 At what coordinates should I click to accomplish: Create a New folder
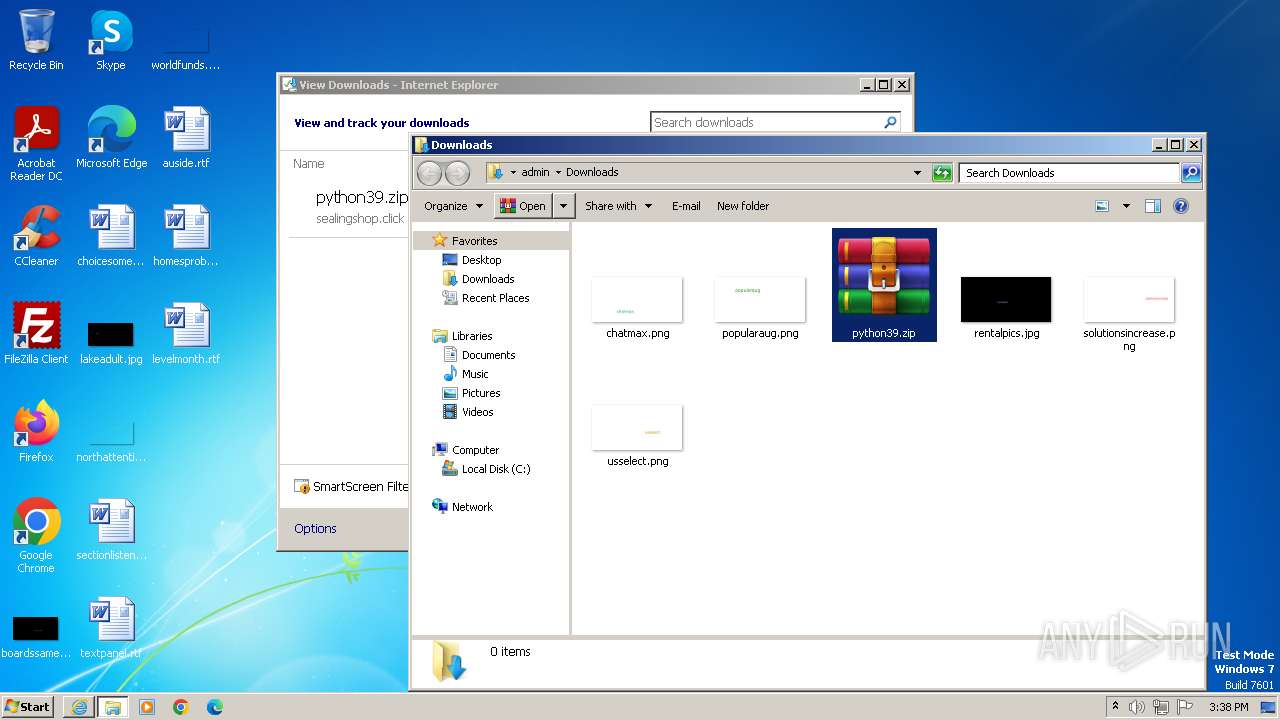point(743,206)
